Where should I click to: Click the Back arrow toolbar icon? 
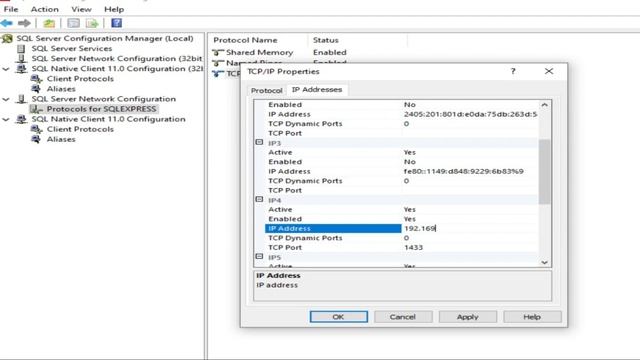click(x=7, y=23)
